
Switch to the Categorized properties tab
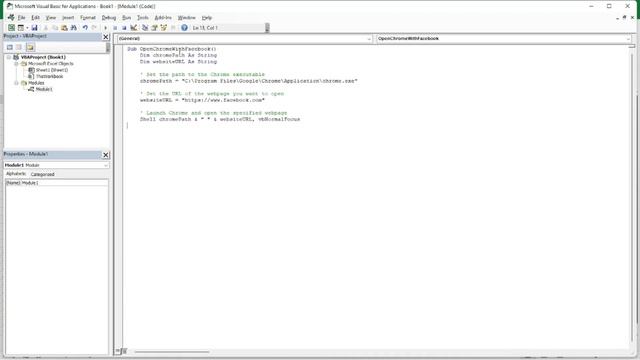(42, 174)
